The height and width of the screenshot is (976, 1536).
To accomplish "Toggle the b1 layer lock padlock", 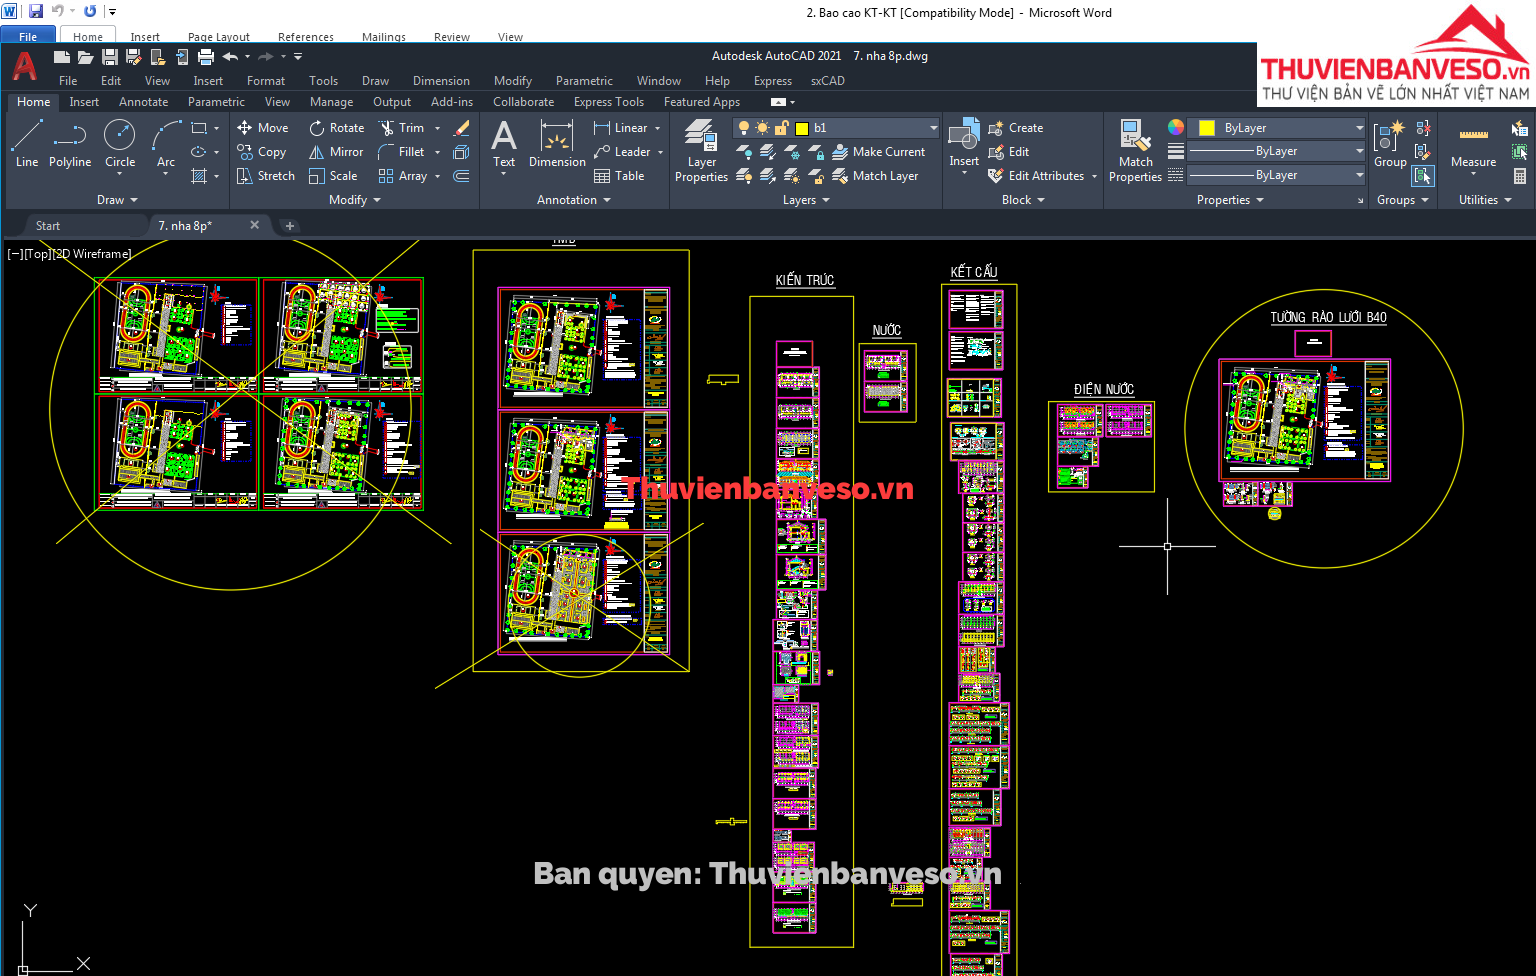I will click(x=782, y=128).
